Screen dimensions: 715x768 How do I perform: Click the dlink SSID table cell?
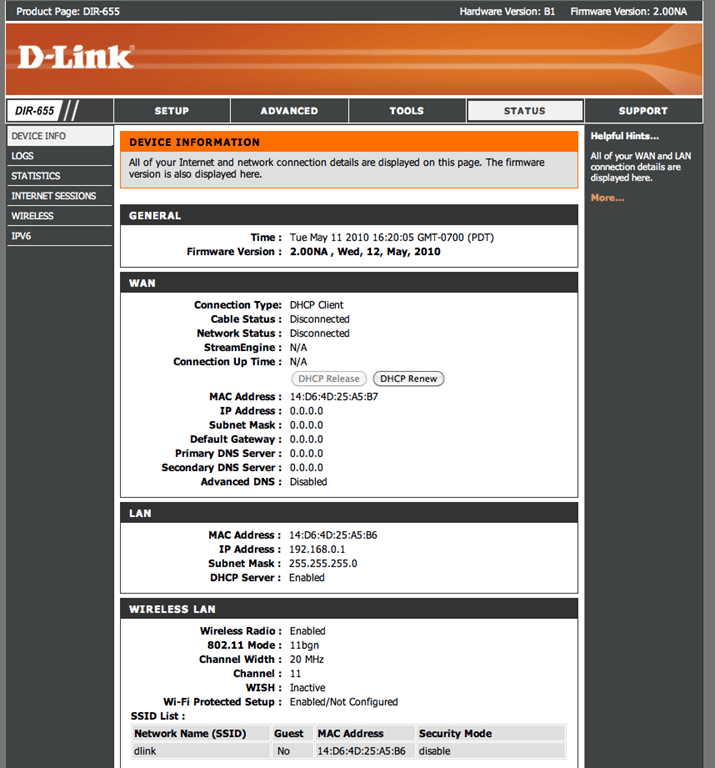tap(201, 751)
